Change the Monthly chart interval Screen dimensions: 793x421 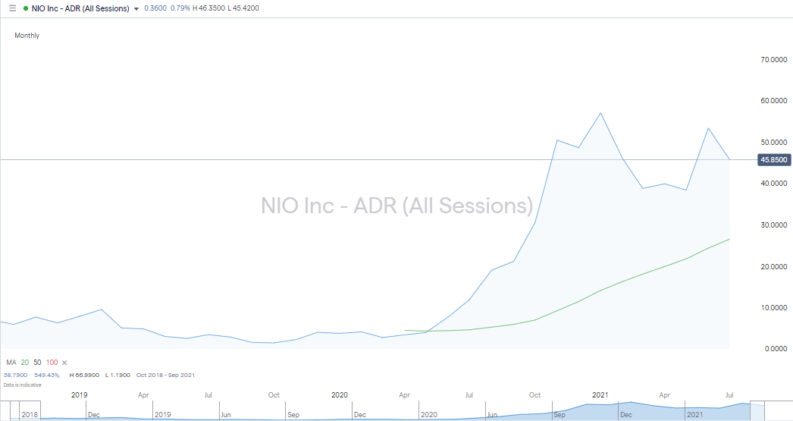(27, 35)
